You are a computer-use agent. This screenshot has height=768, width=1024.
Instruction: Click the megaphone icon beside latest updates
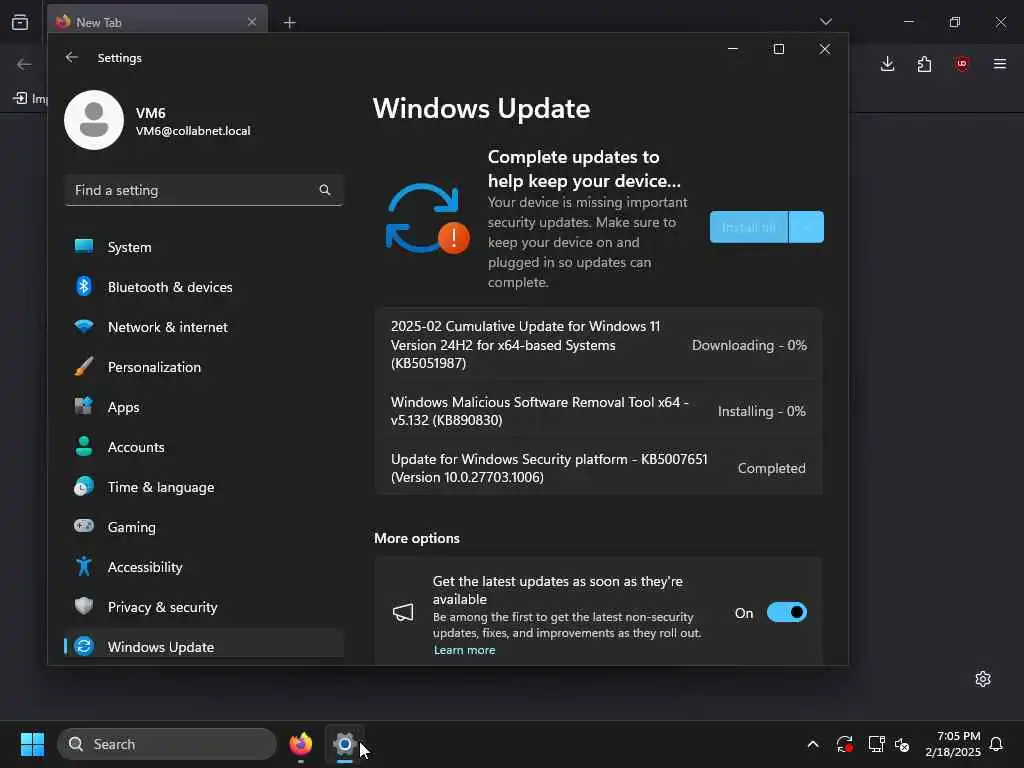[x=403, y=613]
